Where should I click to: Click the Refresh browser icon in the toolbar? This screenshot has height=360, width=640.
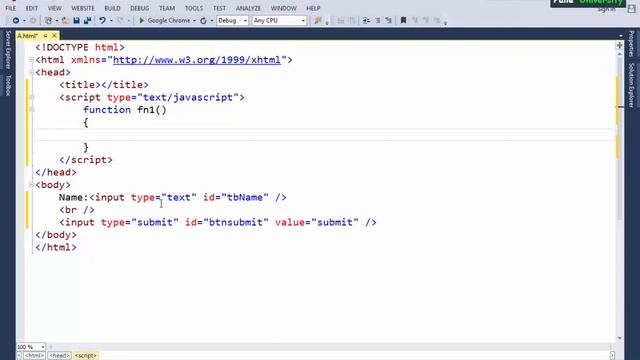pos(203,20)
